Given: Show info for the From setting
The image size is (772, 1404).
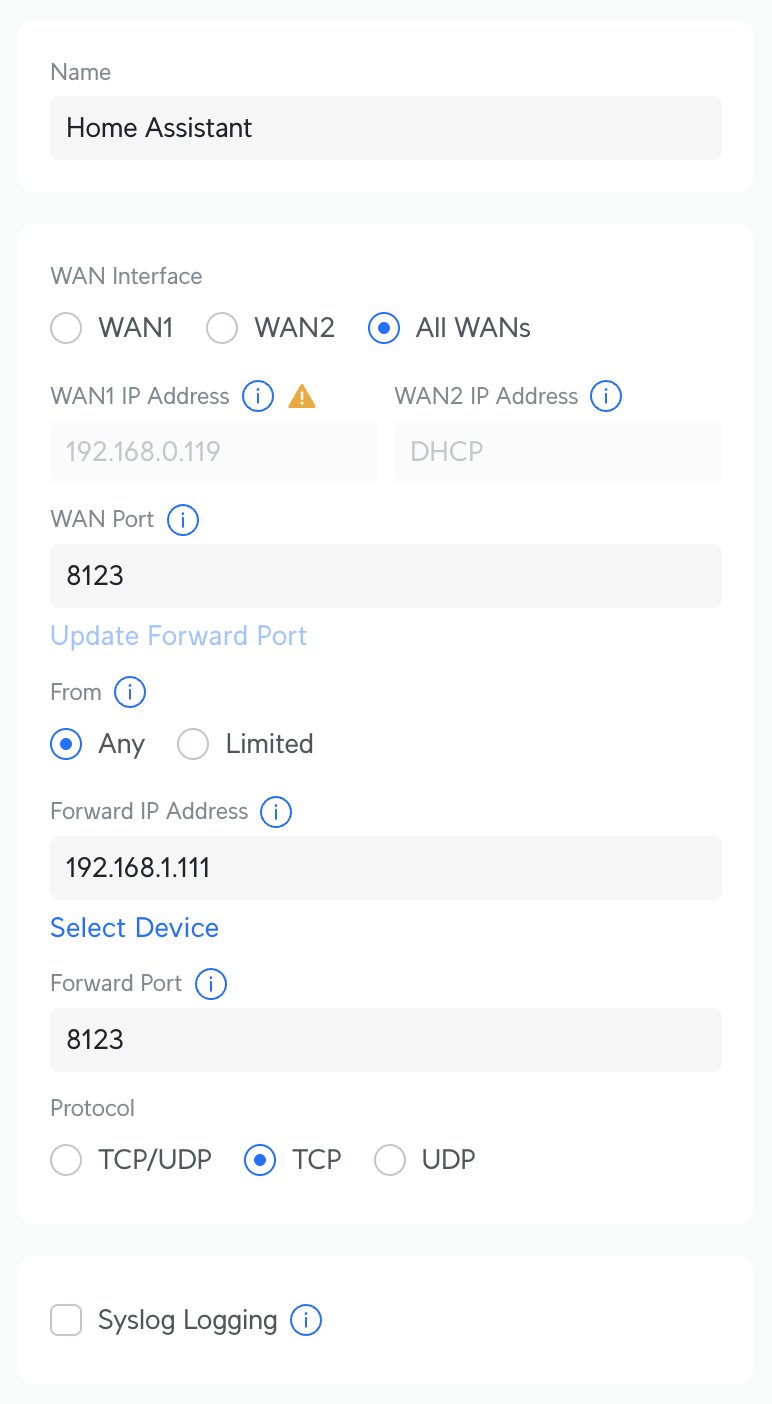Looking at the screenshot, I should coord(130,692).
